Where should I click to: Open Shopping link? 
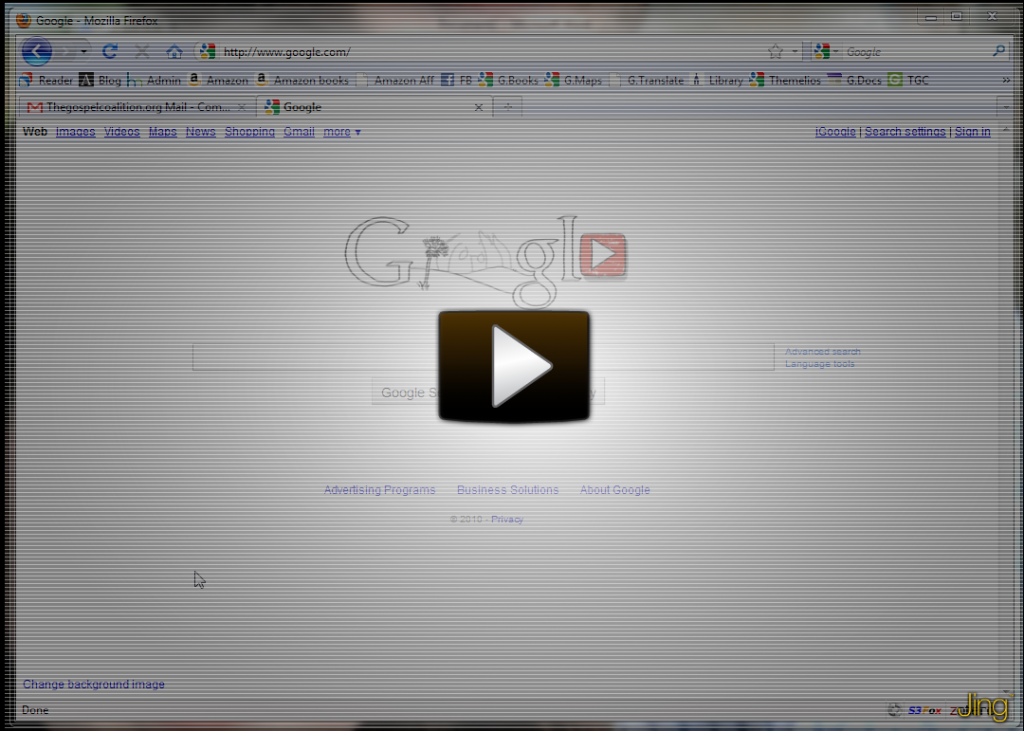click(249, 132)
